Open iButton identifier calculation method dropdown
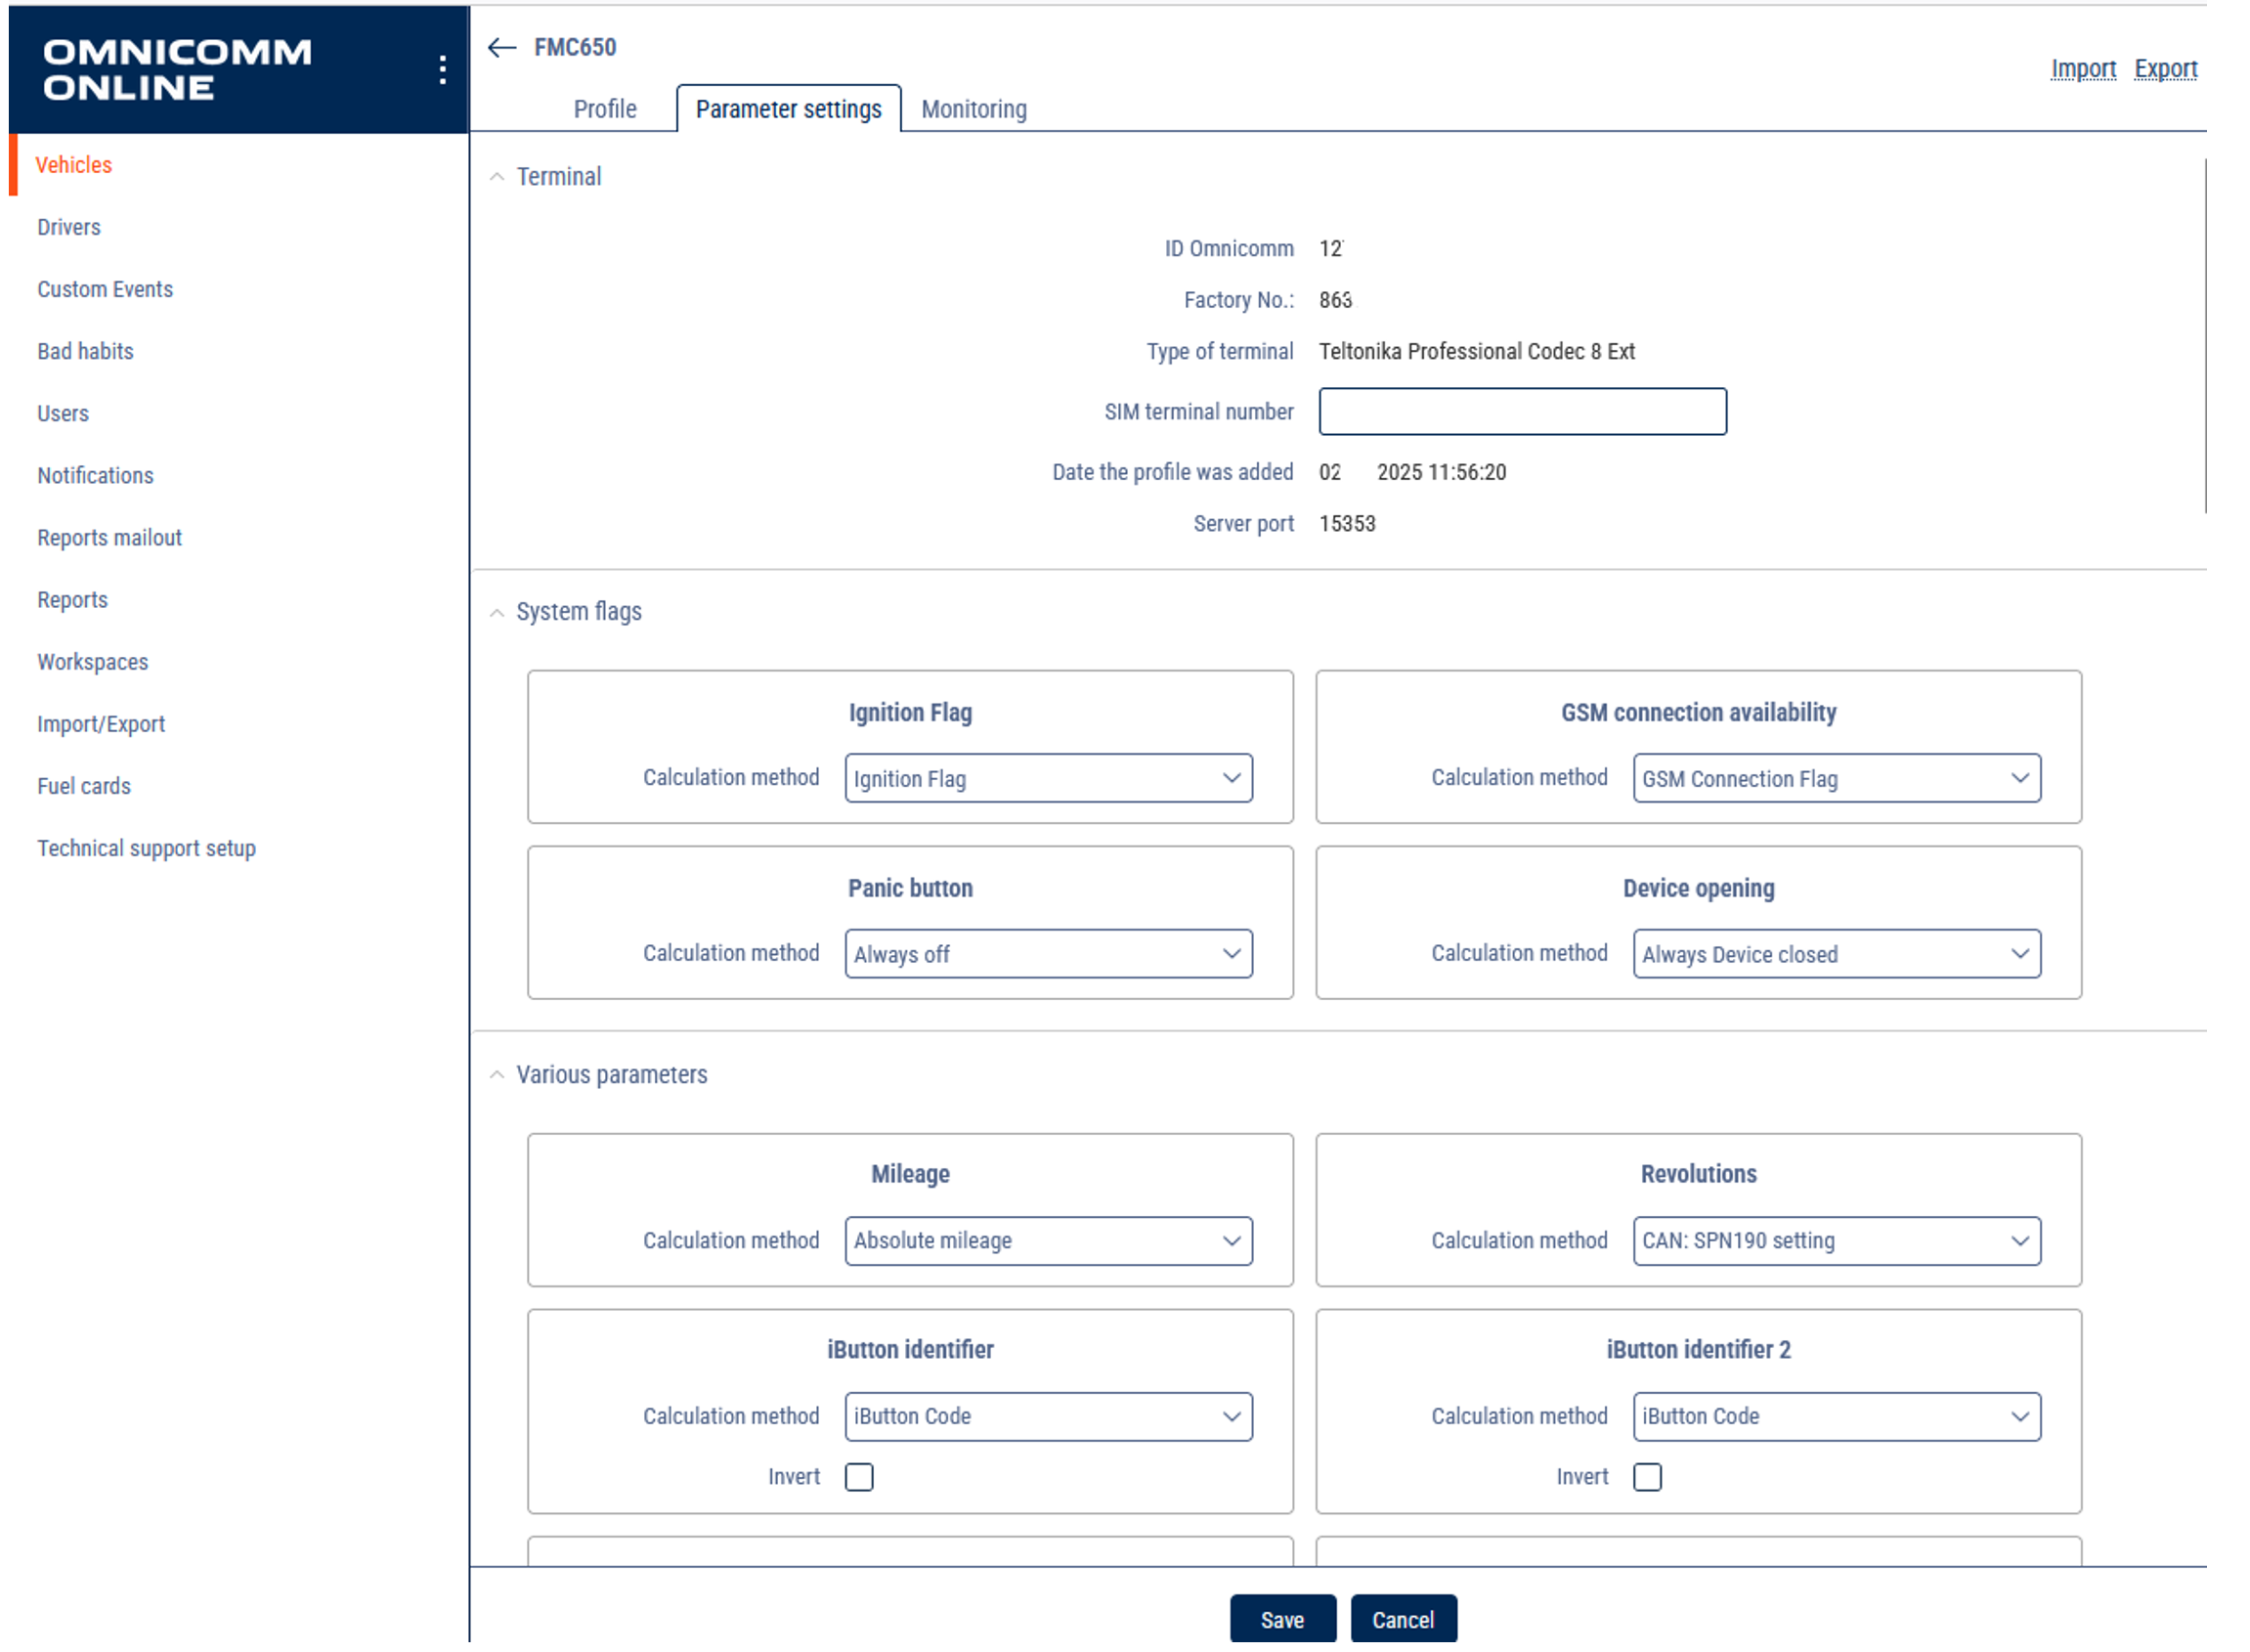Screen dimensions: 2250x1652 [x=1048, y=1416]
